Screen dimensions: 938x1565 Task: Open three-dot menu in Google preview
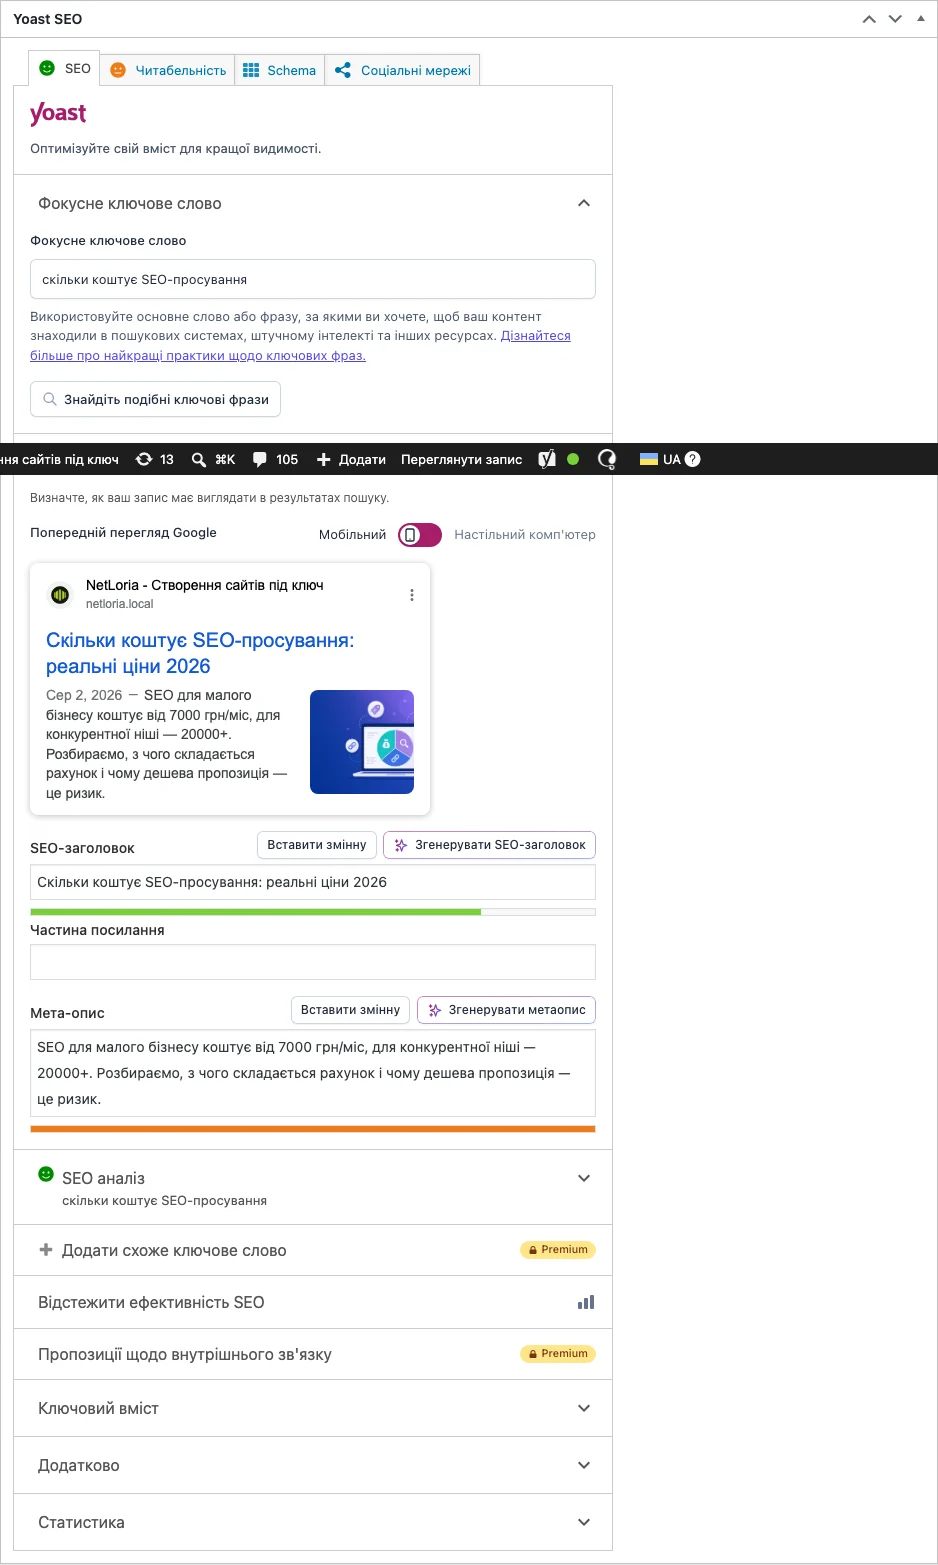point(412,595)
